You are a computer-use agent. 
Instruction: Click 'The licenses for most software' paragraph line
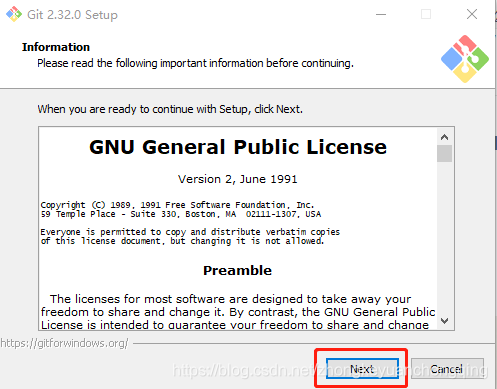click(x=231, y=299)
